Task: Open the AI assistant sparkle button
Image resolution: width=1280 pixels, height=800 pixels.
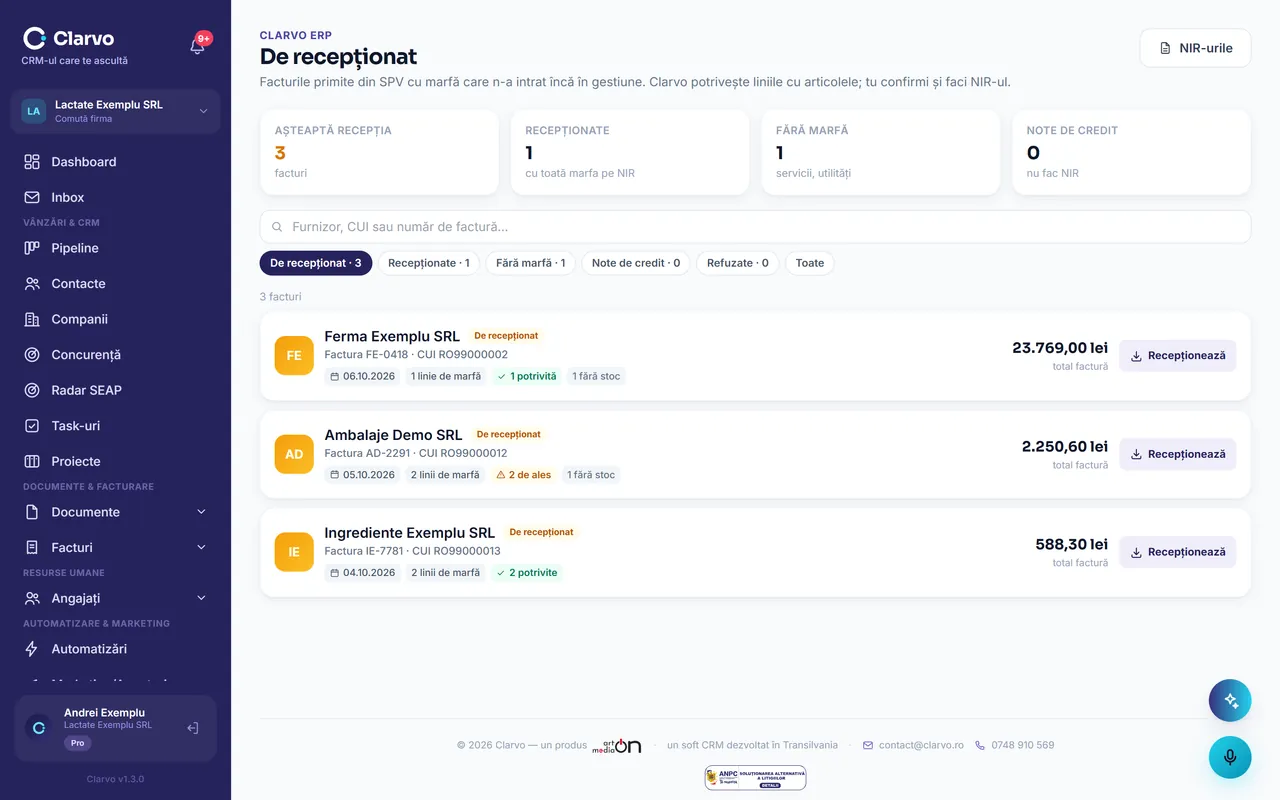Action: pyautogui.click(x=1230, y=701)
